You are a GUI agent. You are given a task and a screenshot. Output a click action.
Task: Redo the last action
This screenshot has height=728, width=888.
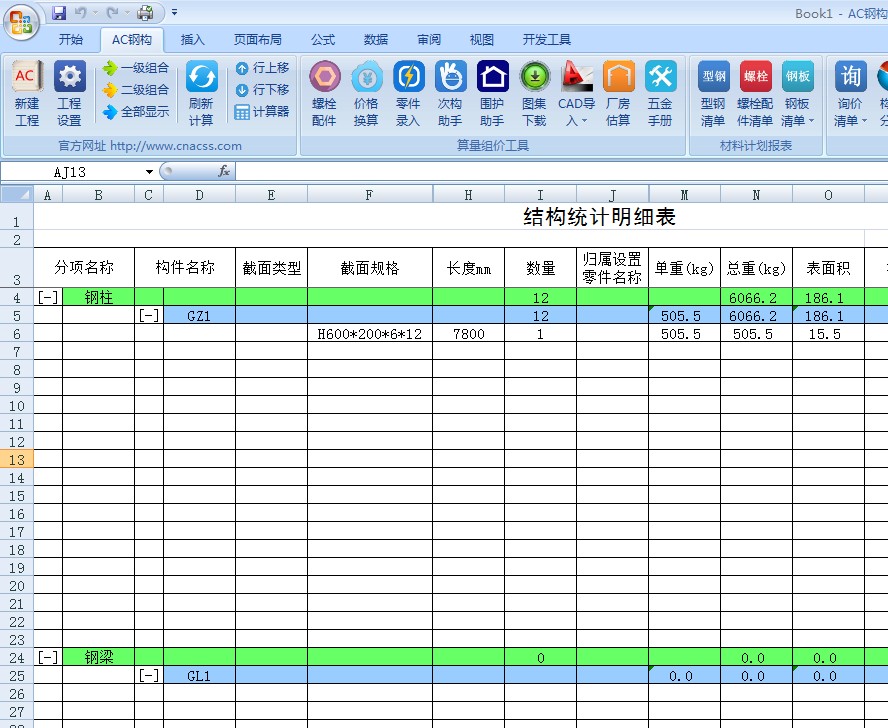113,12
